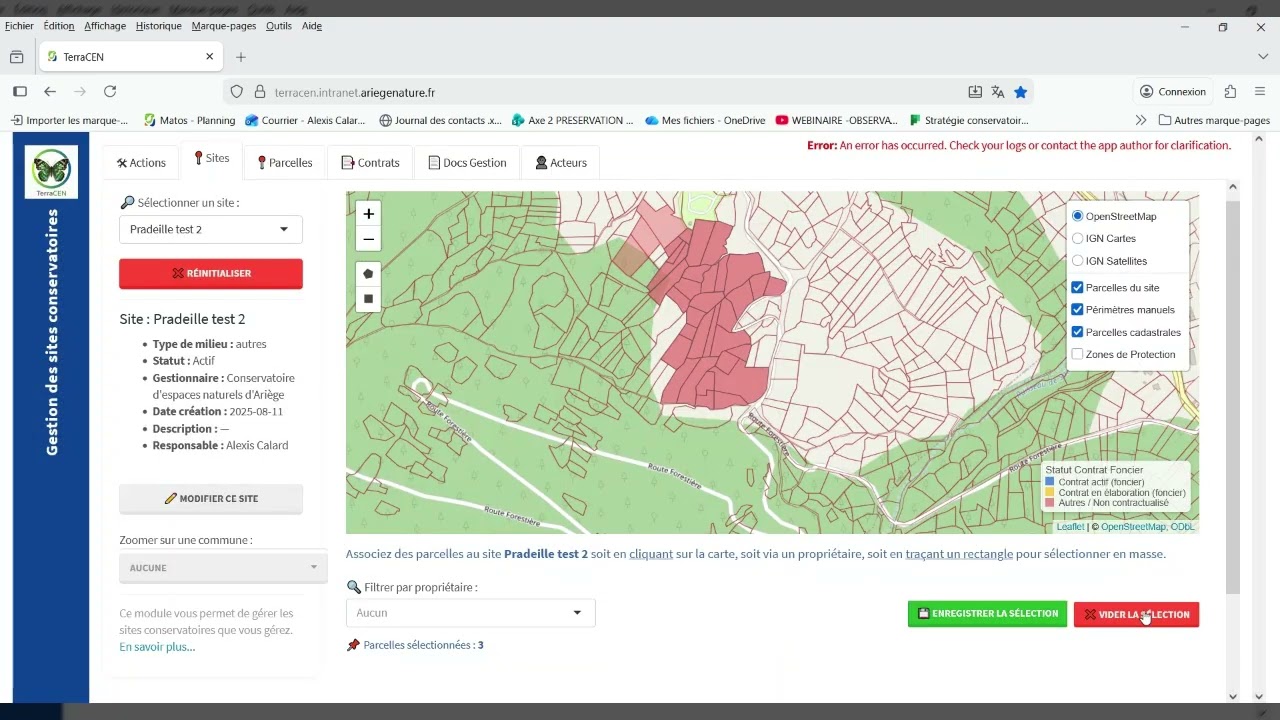Switch to the Contrats tab
This screenshot has width=1280, height=720.
pos(370,162)
